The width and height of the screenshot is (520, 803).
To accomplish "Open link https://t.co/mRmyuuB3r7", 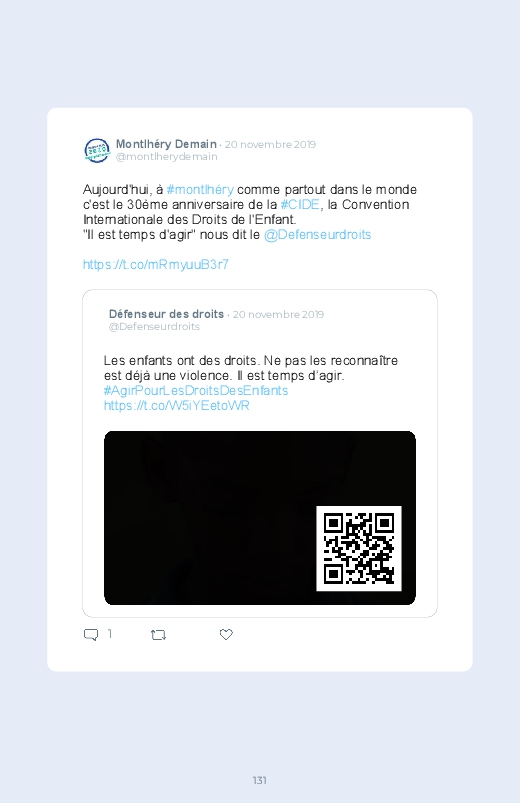I will point(156,264).
